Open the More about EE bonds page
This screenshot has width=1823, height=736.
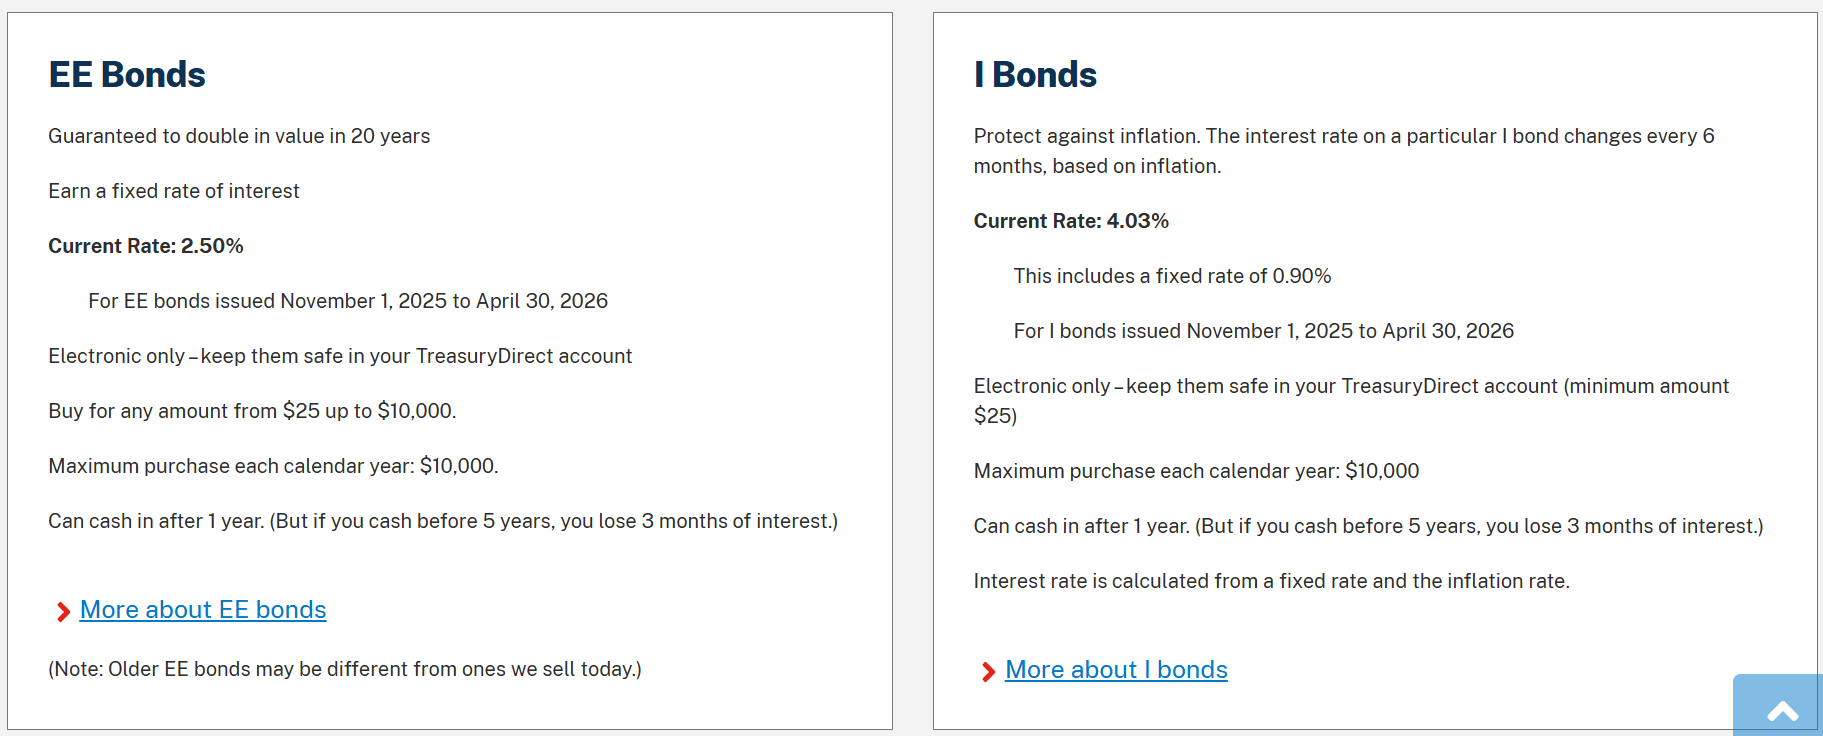(203, 610)
